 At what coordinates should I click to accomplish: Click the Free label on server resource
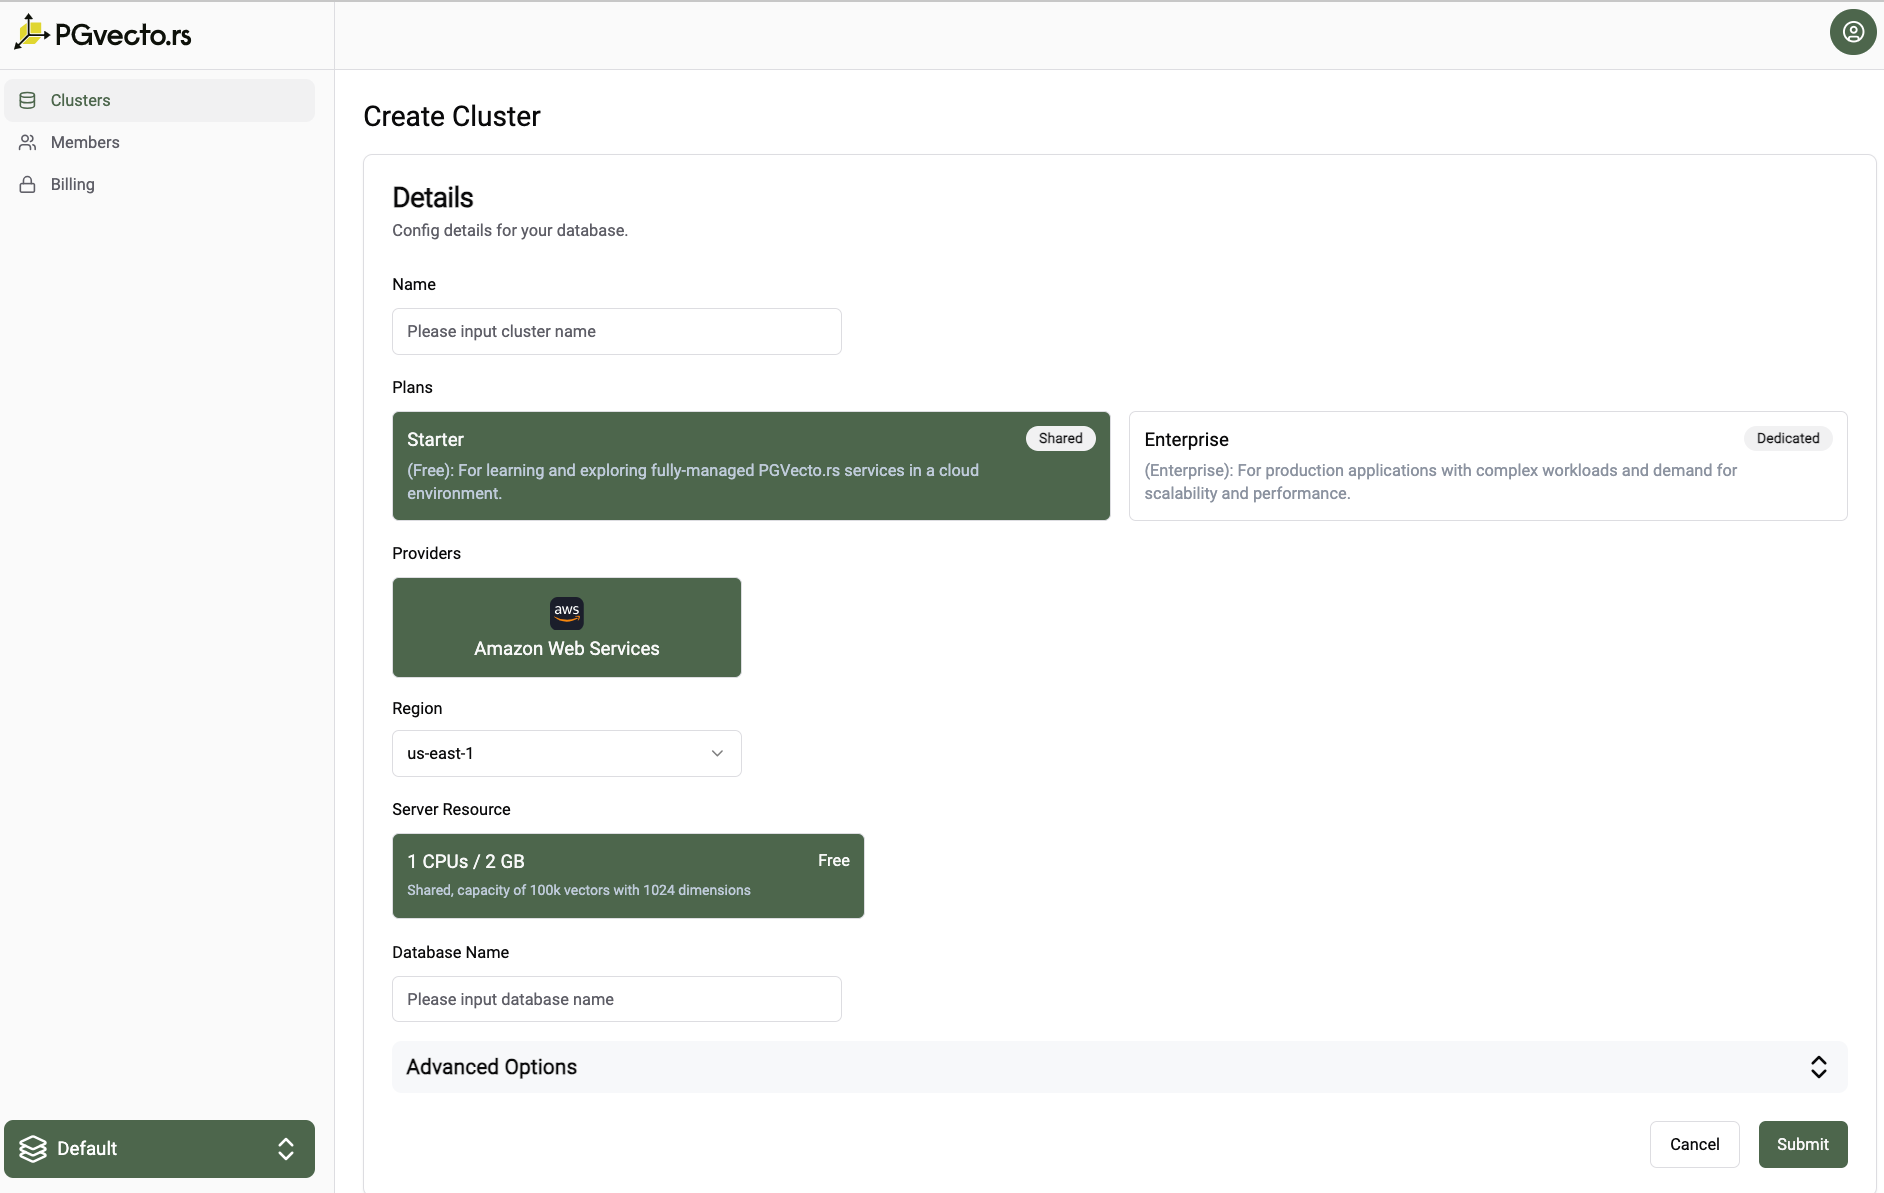[x=834, y=860]
